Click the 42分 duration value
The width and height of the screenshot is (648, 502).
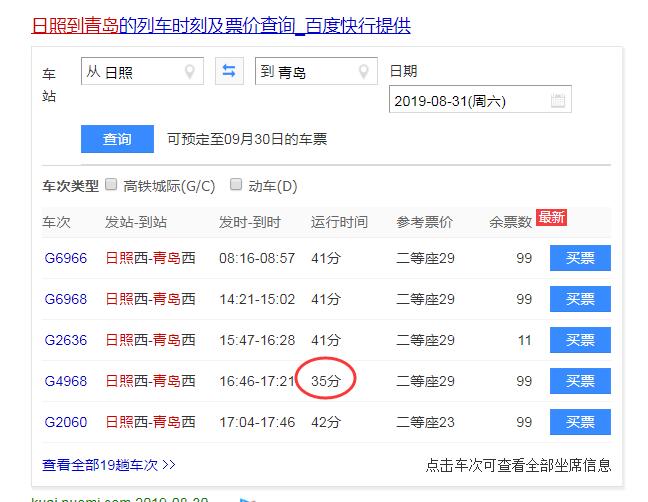click(x=326, y=422)
